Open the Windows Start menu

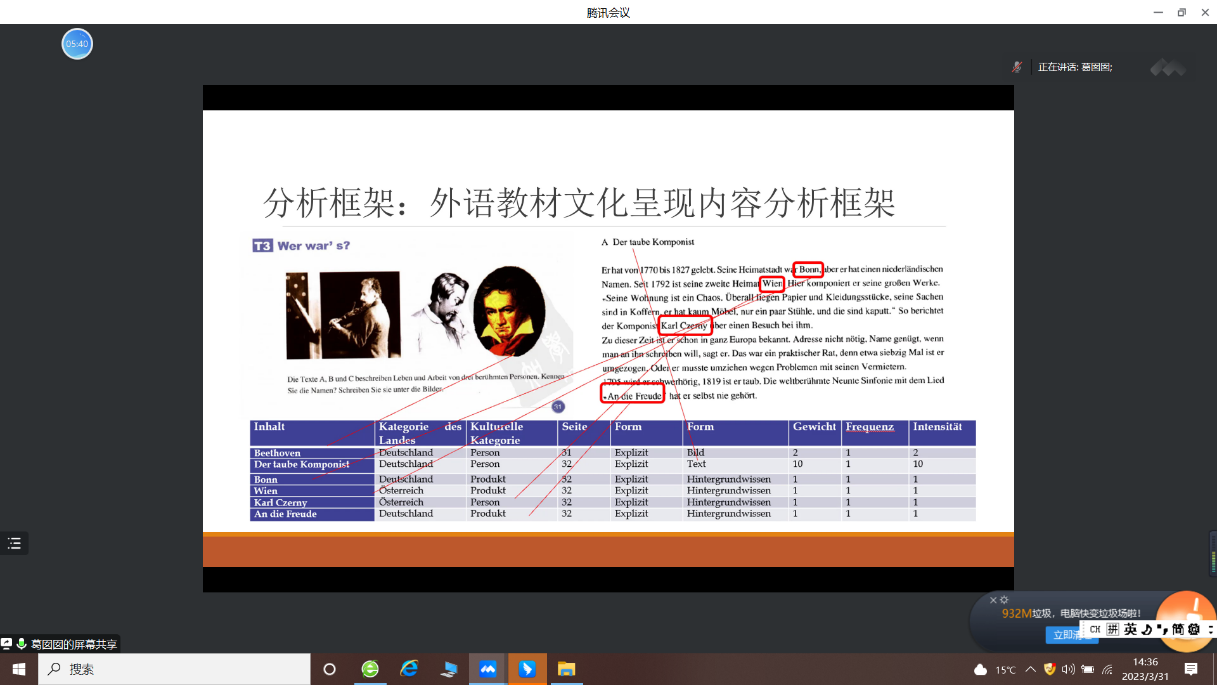pyautogui.click(x=18, y=669)
